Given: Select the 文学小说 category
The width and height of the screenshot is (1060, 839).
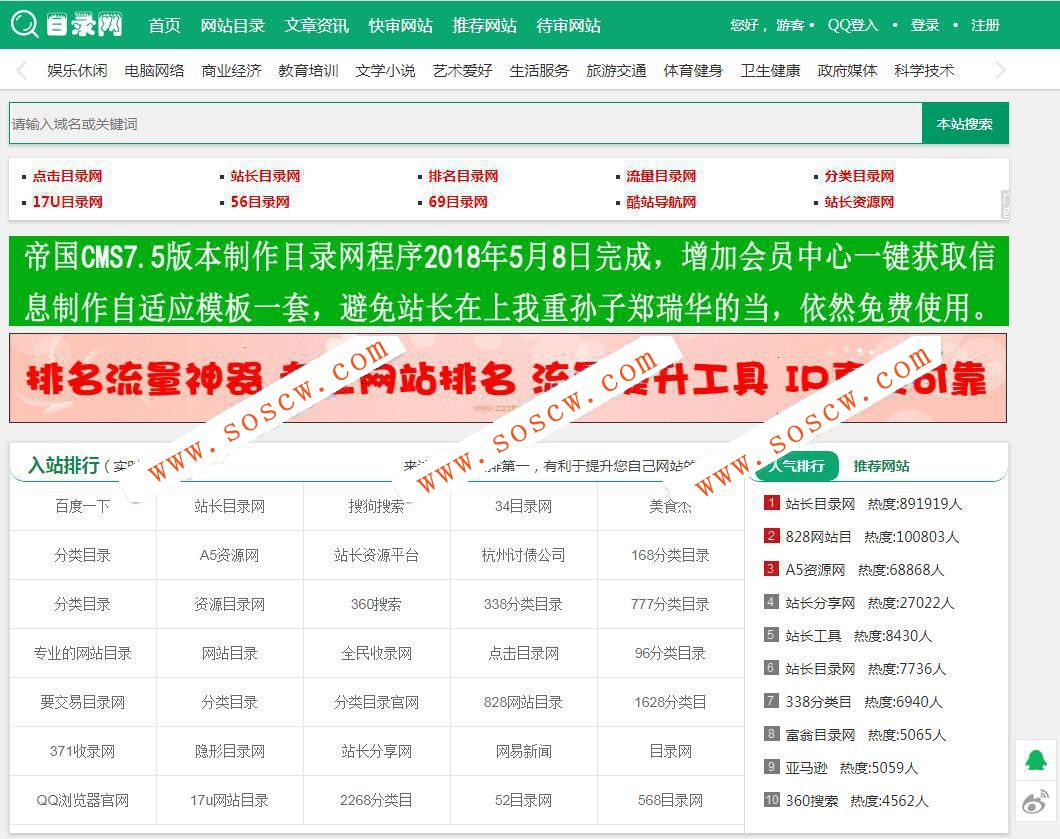Looking at the screenshot, I should pos(385,70).
